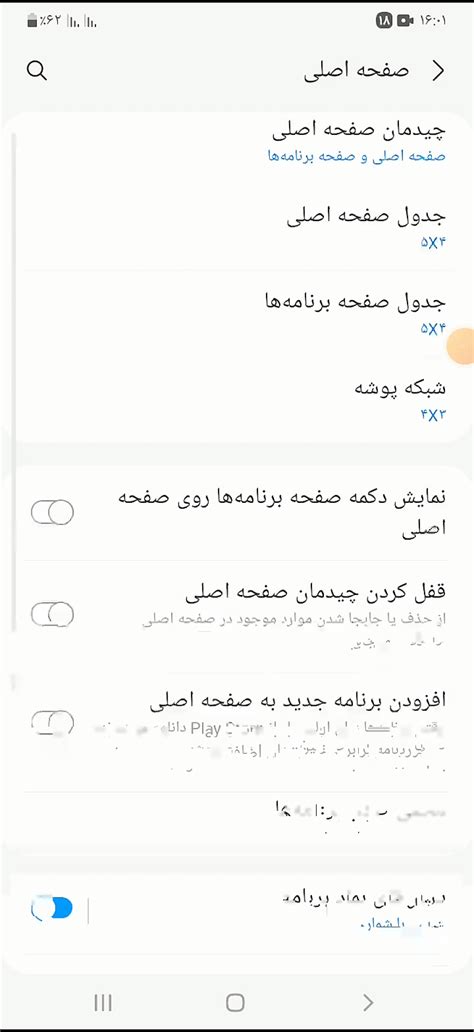
Task: Open the blurred hide apps row
Action: (x=236, y=815)
